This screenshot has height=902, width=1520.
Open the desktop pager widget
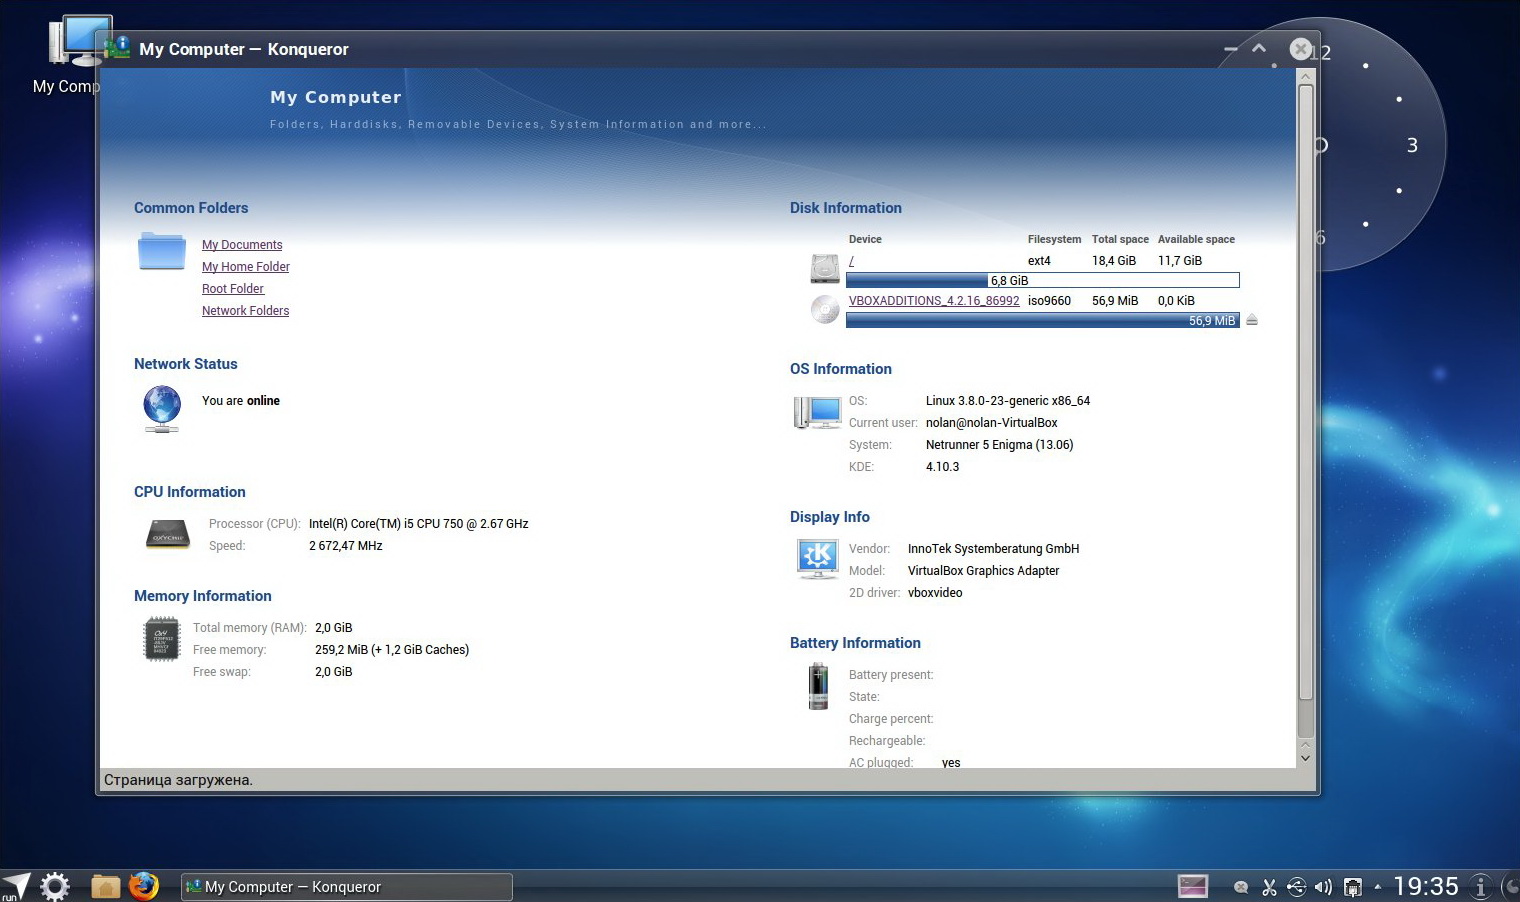[x=1193, y=886]
